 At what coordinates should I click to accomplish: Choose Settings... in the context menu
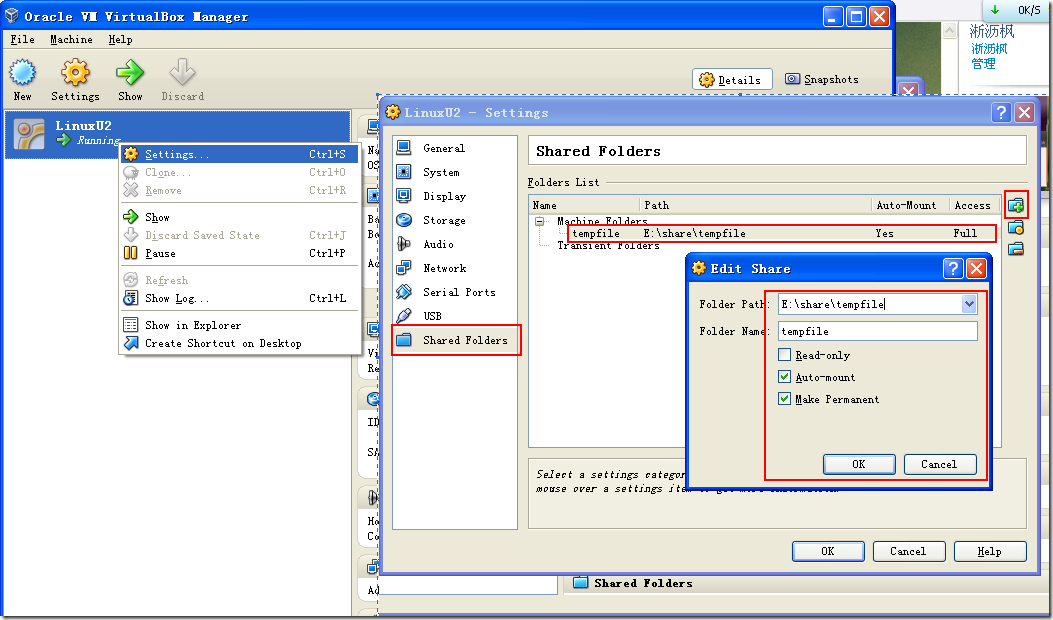[240, 154]
